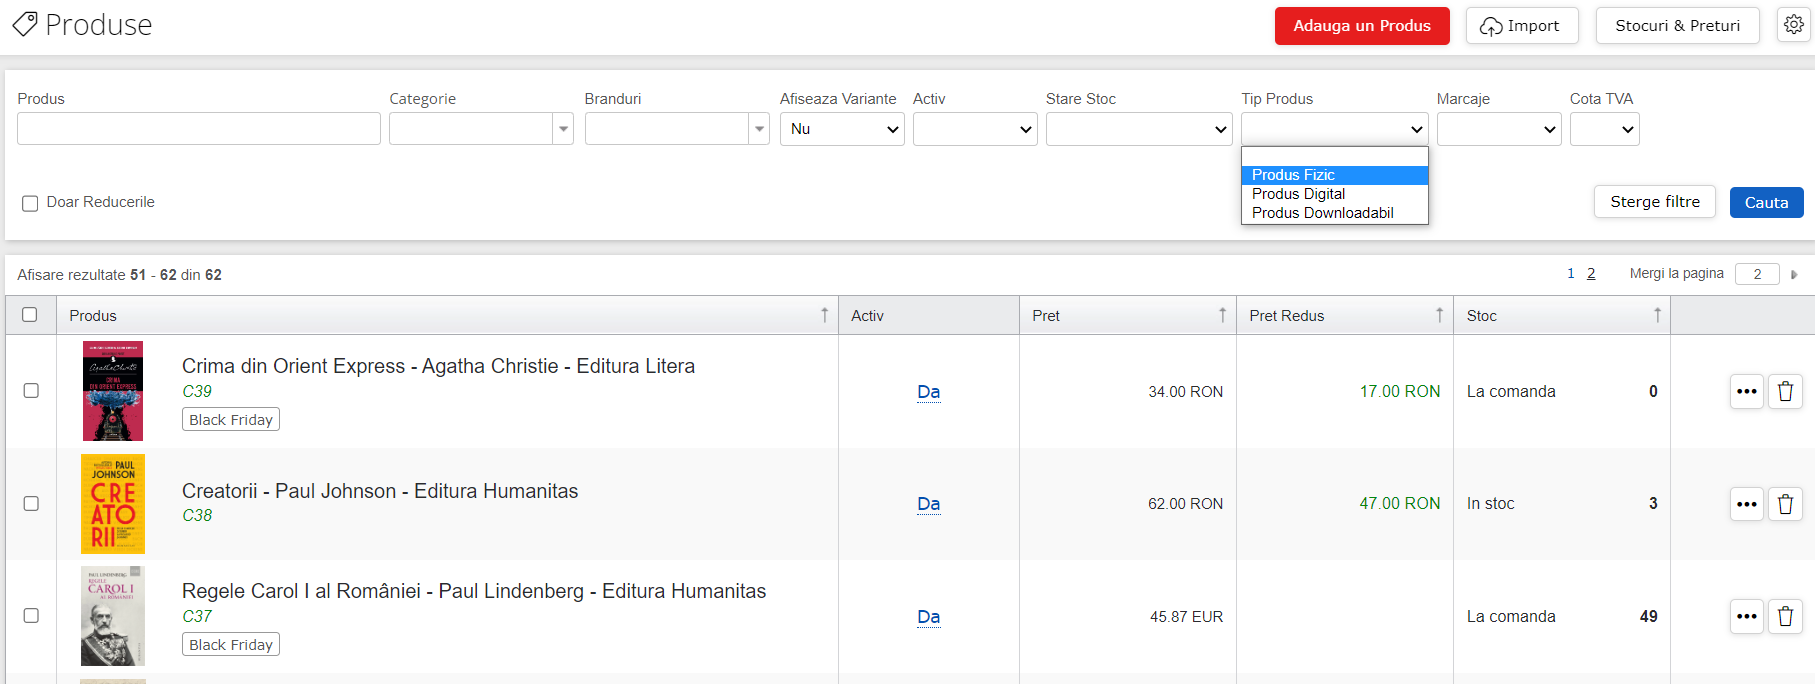Open the Stare Stoc dropdown
This screenshot has width=1815, height=684.
click(x=1139, y=129)
